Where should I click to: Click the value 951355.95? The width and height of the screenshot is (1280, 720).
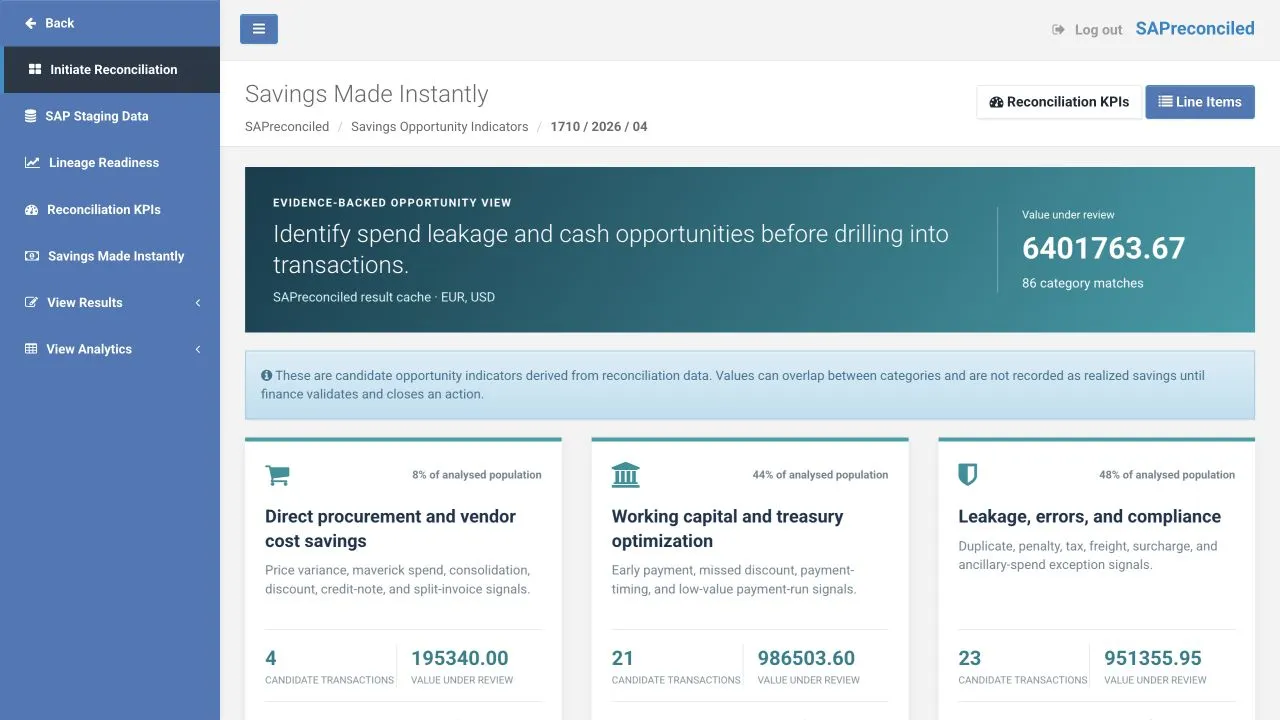tap(1153, 658)
